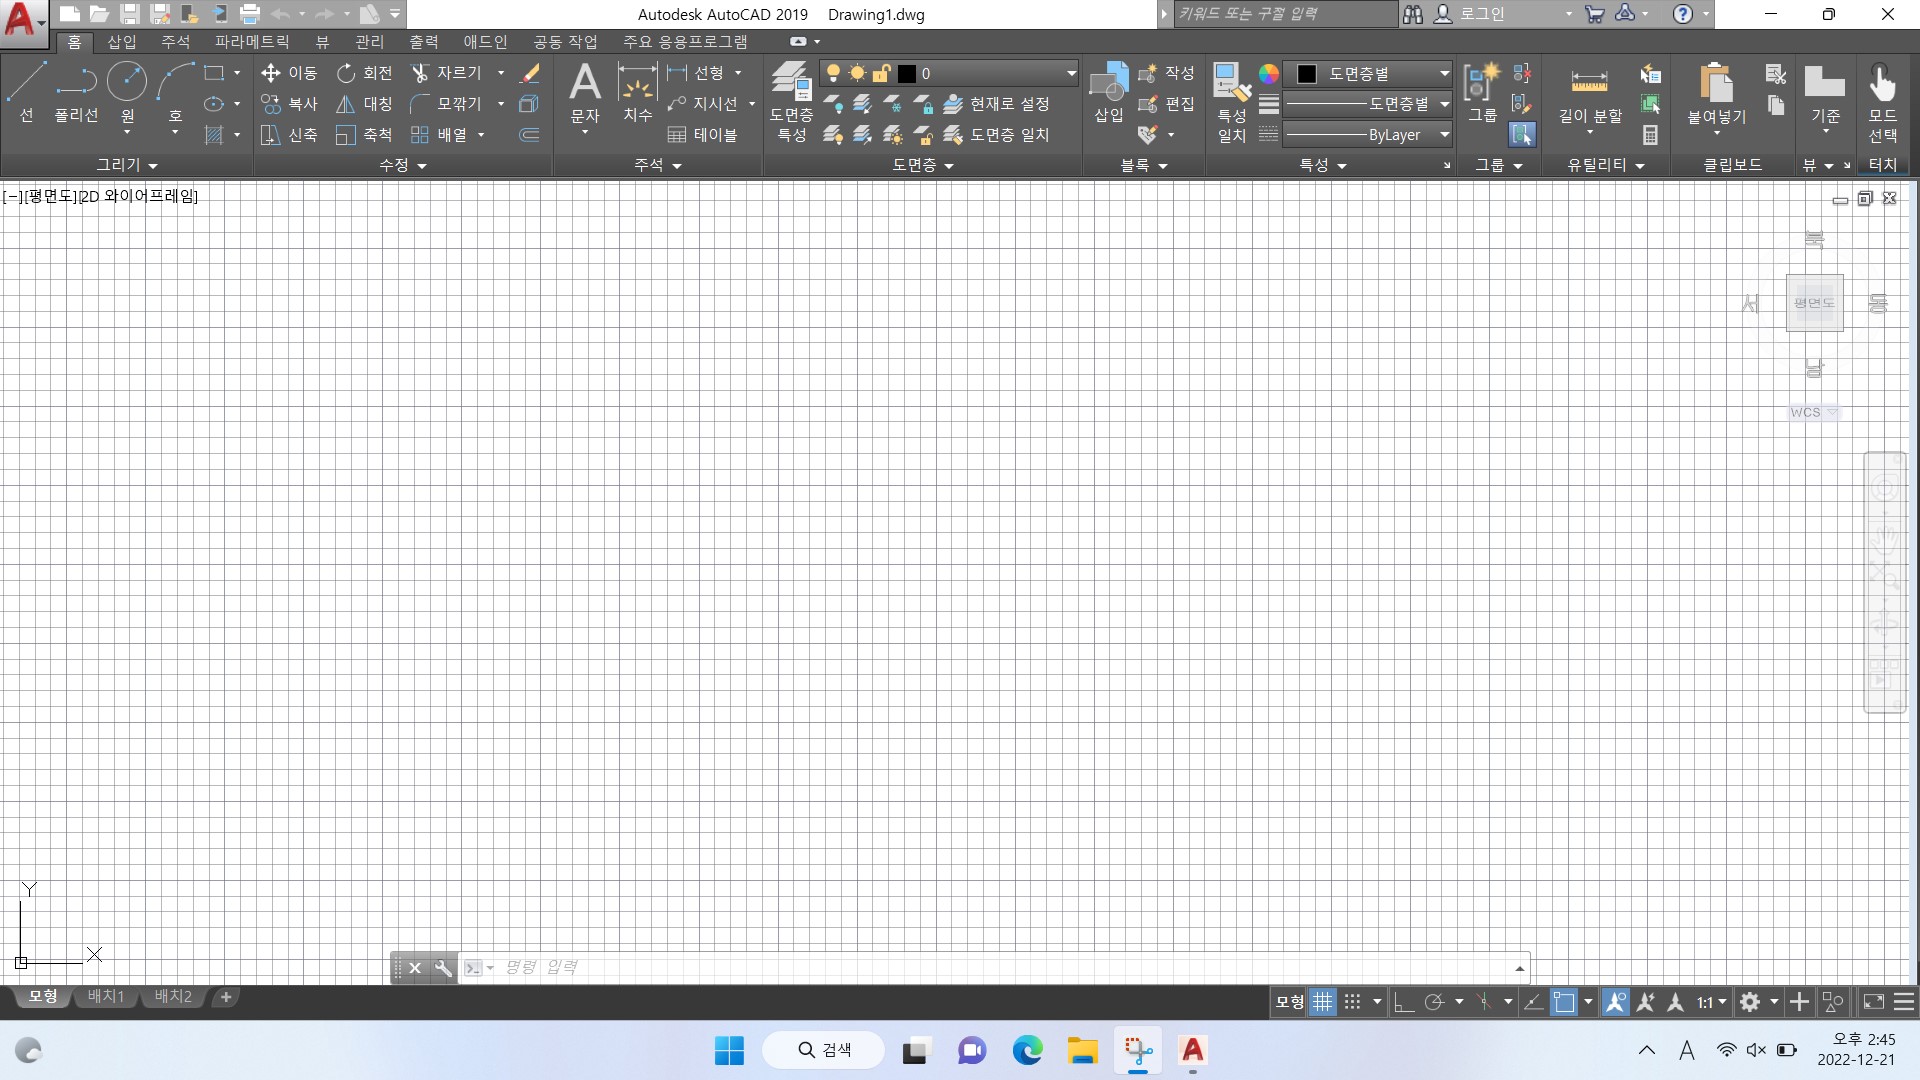Click the 자르기 (Trim) tool

[447, 73]
